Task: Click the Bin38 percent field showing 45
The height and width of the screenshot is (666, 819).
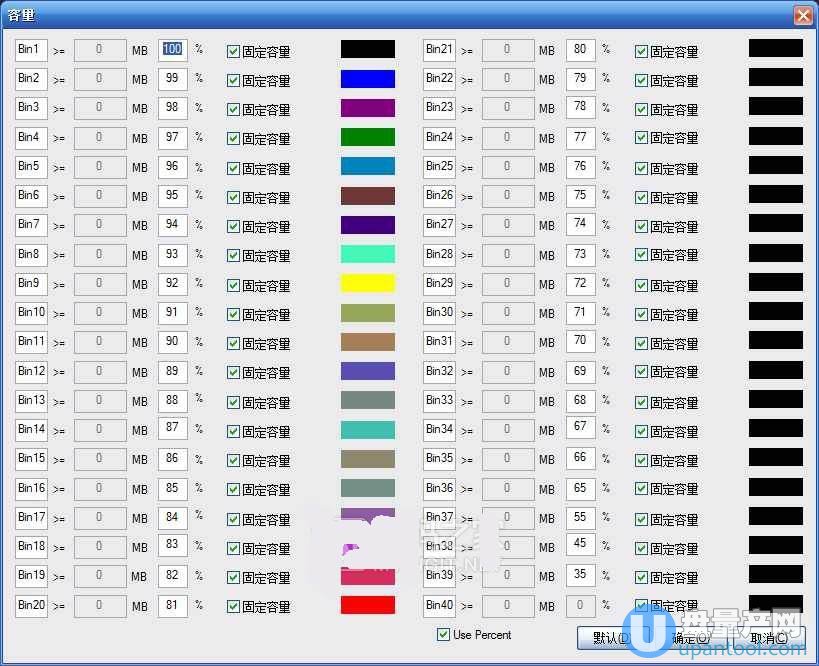Action: pyautogui.click(x=580, y=545)
